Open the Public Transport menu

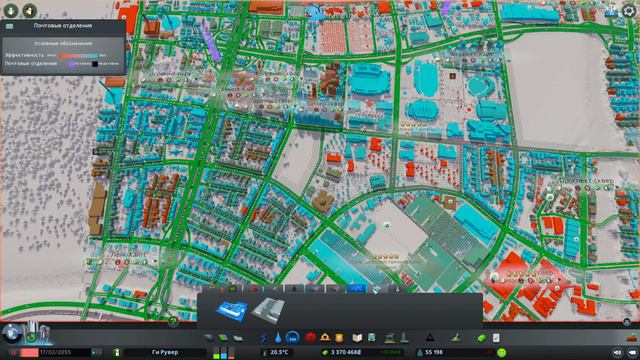(x=372, y=338)
